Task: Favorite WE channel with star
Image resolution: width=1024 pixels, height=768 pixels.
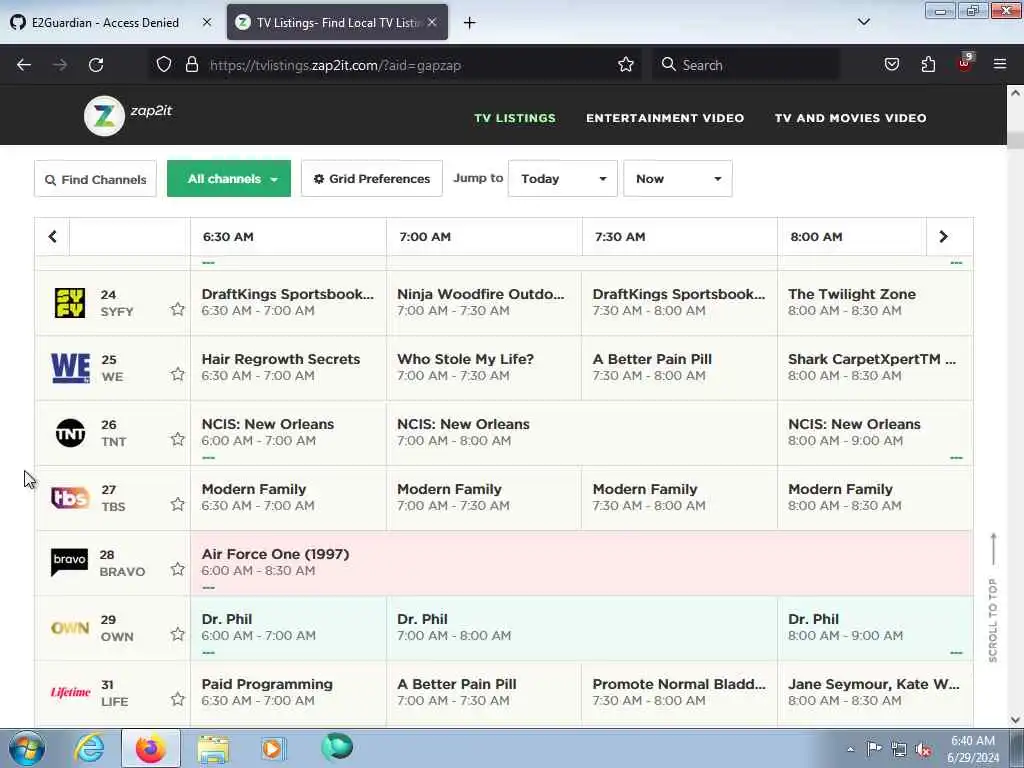Action: [177, 374]
